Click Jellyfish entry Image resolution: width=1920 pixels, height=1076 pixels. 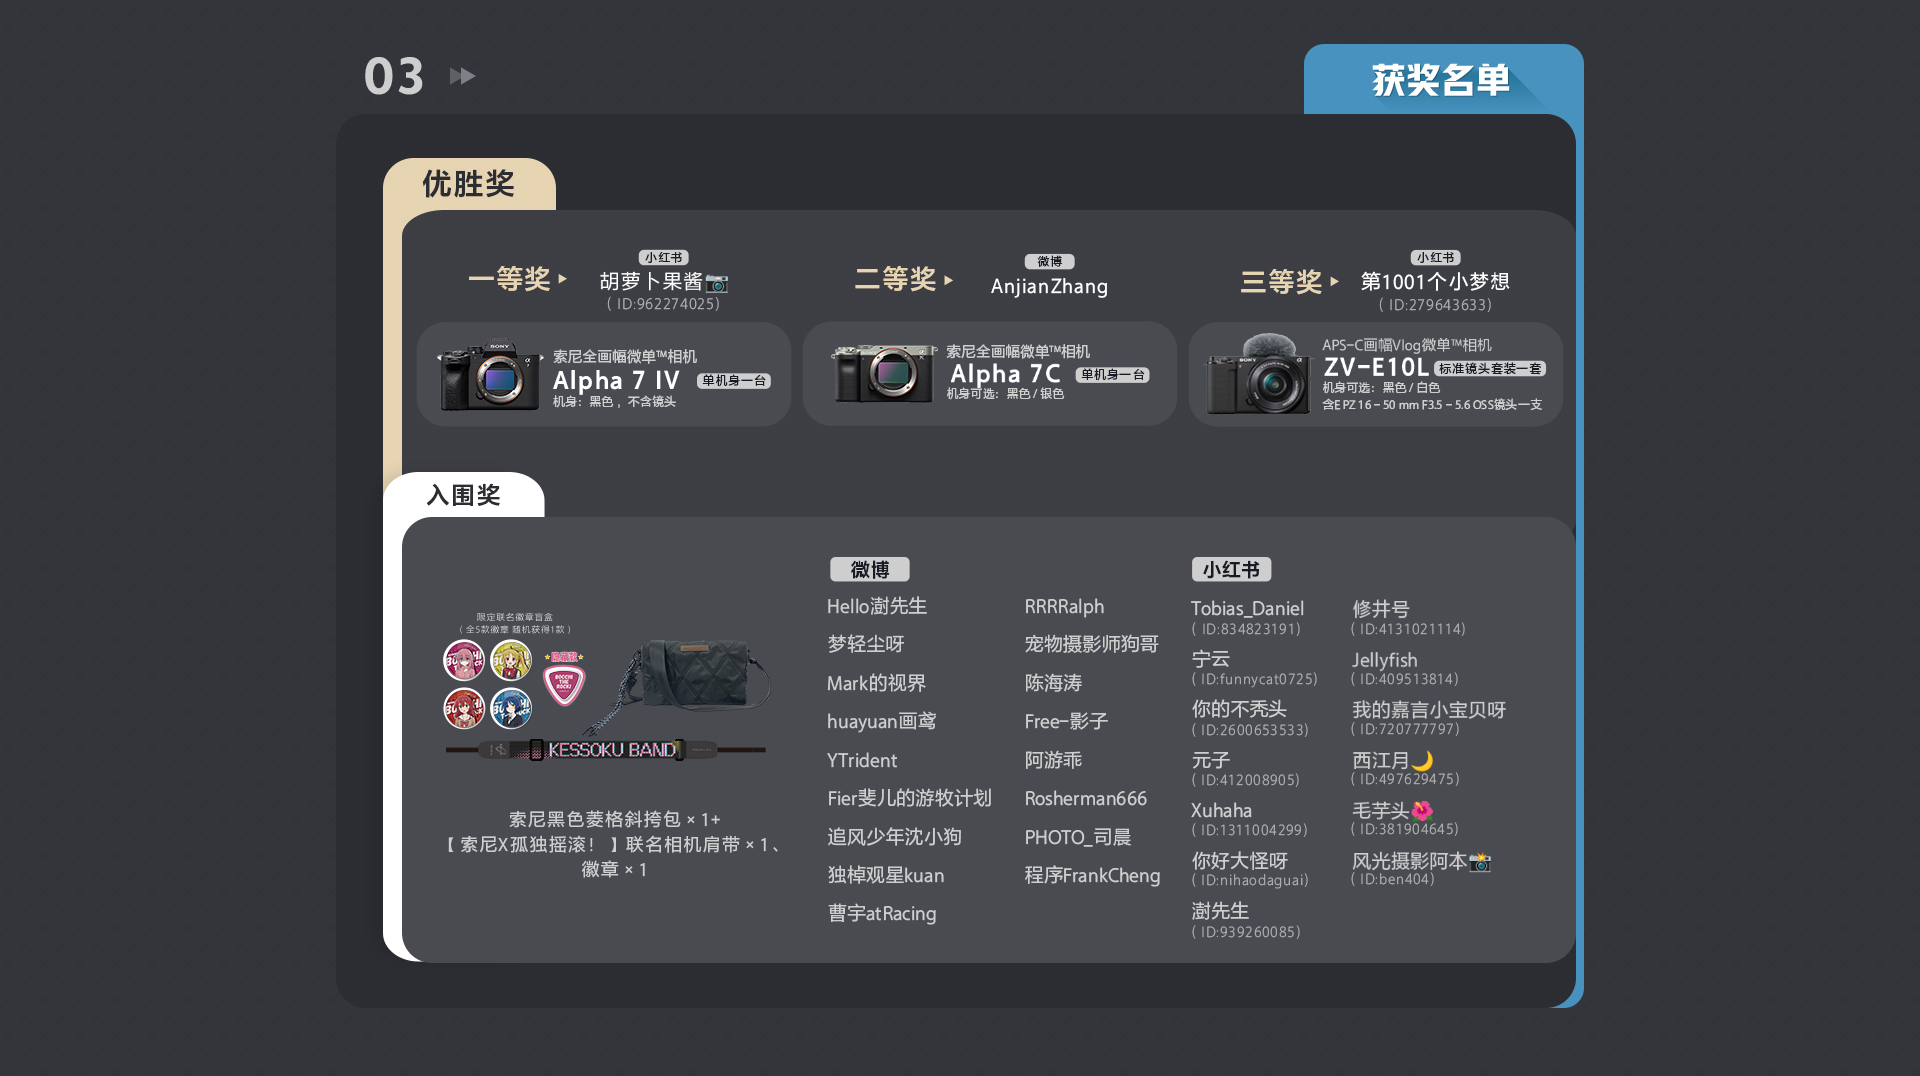tap(1384, 661)
